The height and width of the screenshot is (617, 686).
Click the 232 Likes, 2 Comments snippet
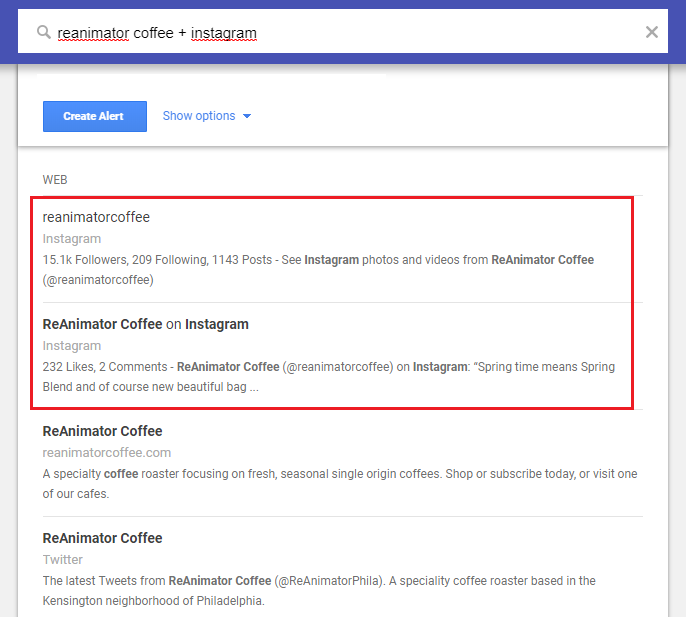[x=329, y=377]
